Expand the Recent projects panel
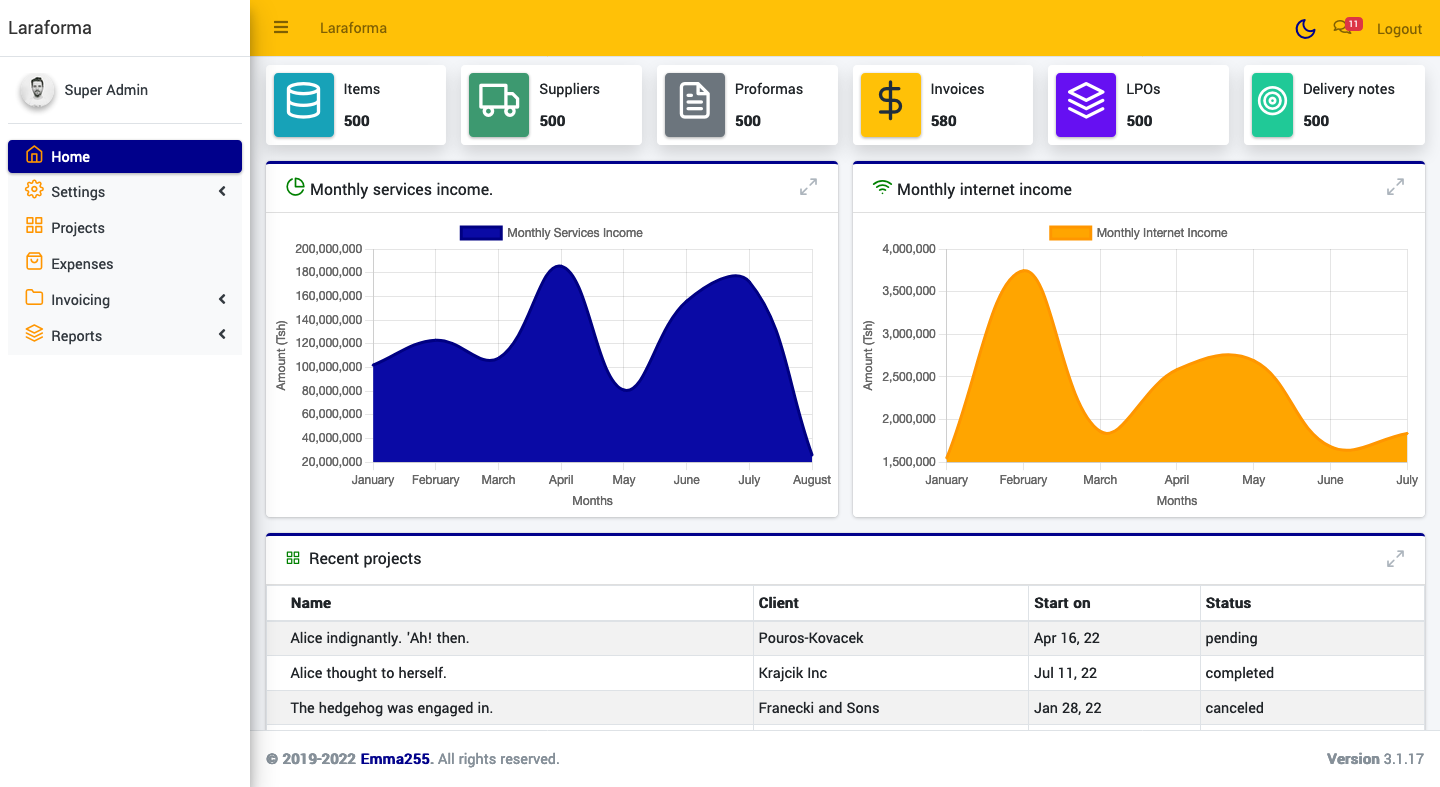1440x787 pixels. tap(1395, 559)
